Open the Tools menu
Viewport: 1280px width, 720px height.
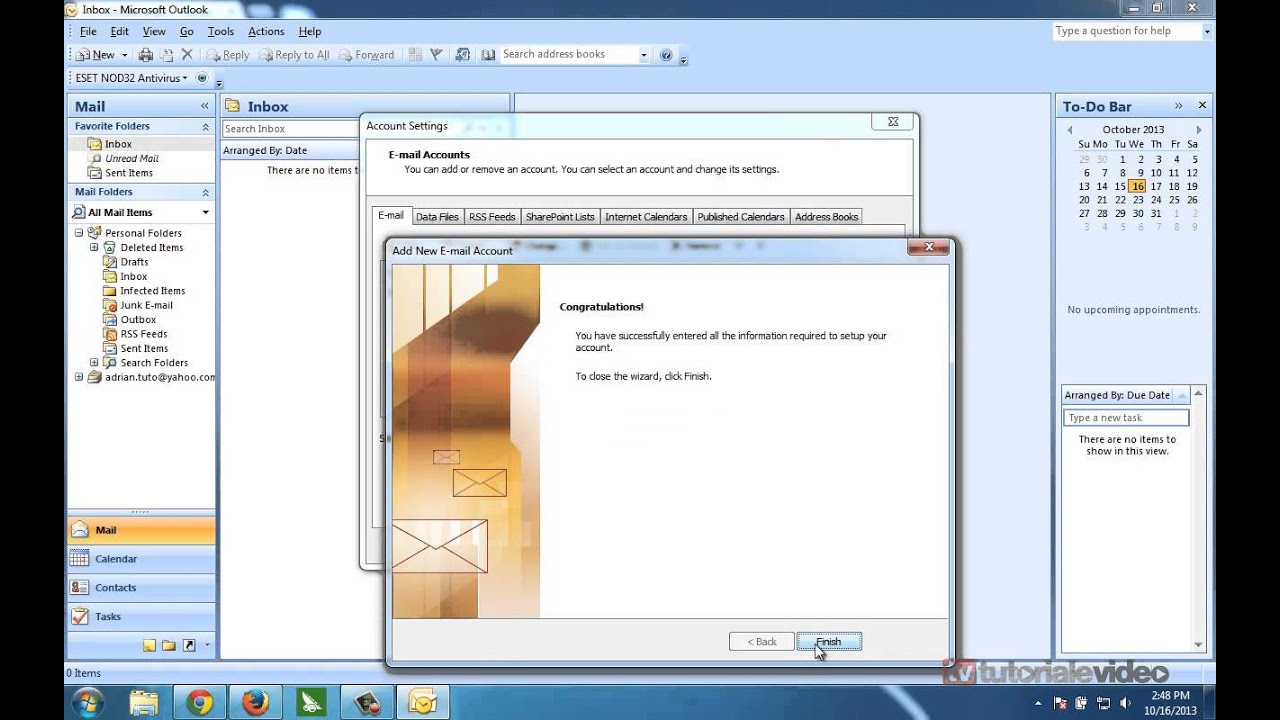[220, 32]
